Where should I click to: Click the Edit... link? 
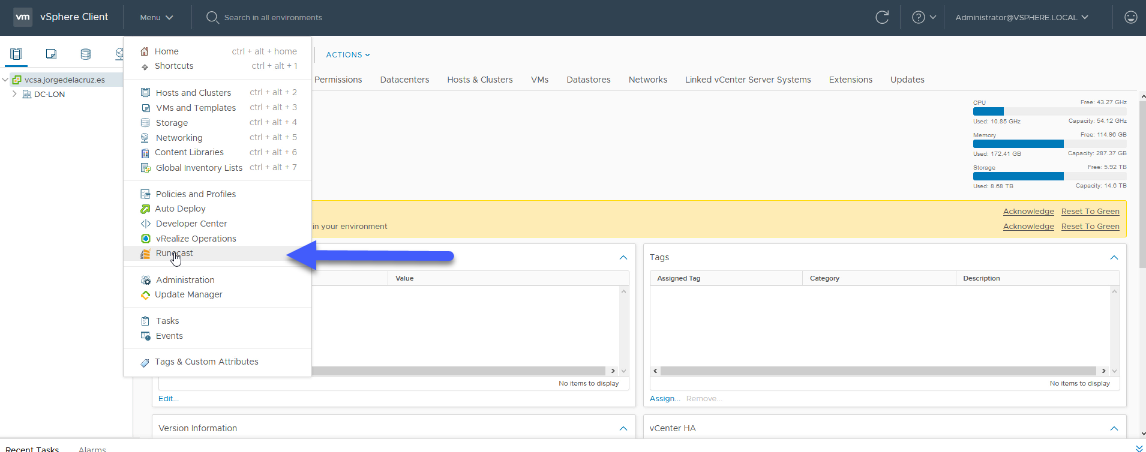(x=168, y=399)
